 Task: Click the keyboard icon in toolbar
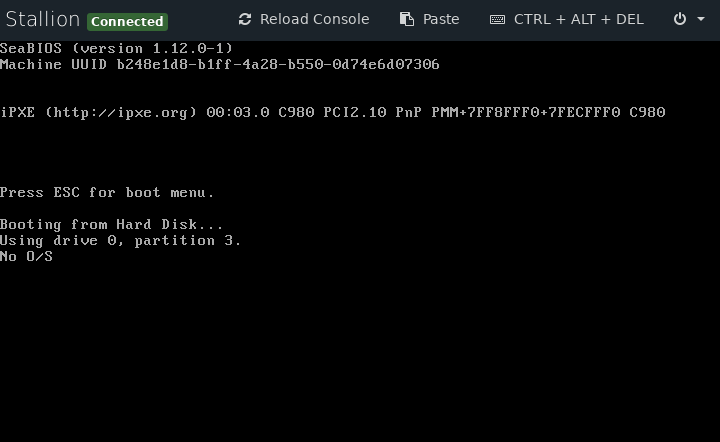pyautogui.click(x=497, y=19)
